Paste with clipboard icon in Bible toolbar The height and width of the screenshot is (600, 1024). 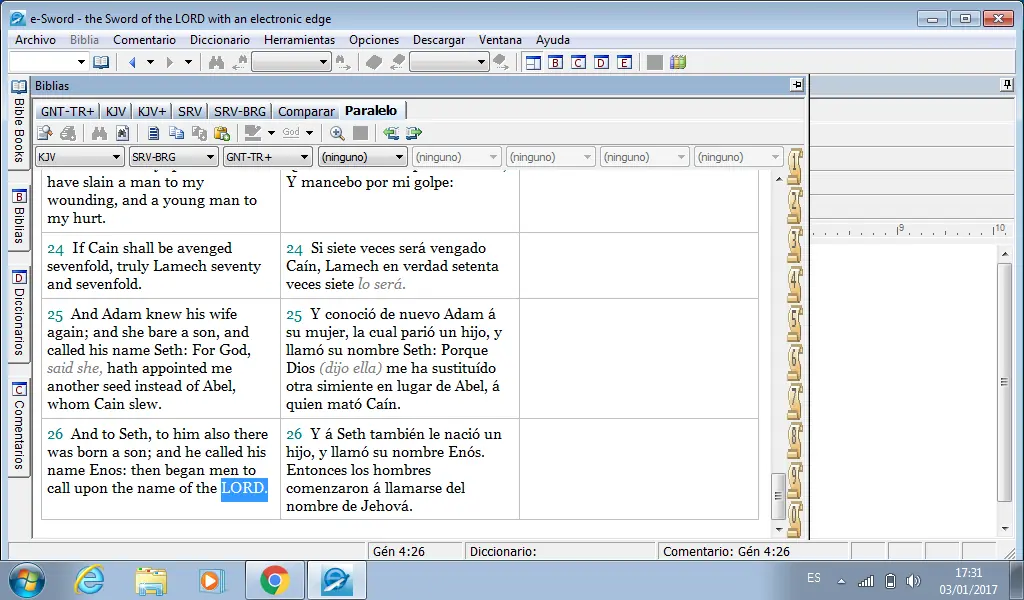coord(222,133)
